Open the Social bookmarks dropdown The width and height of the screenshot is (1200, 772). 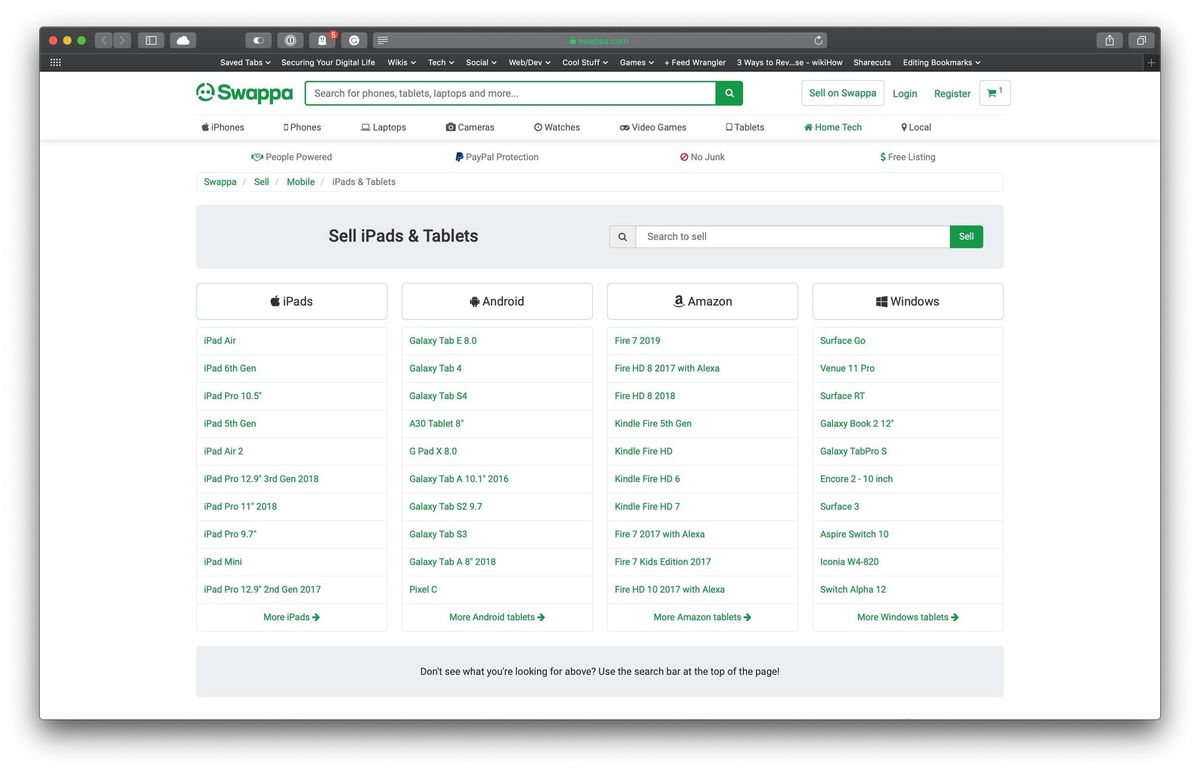coord(481,62)
